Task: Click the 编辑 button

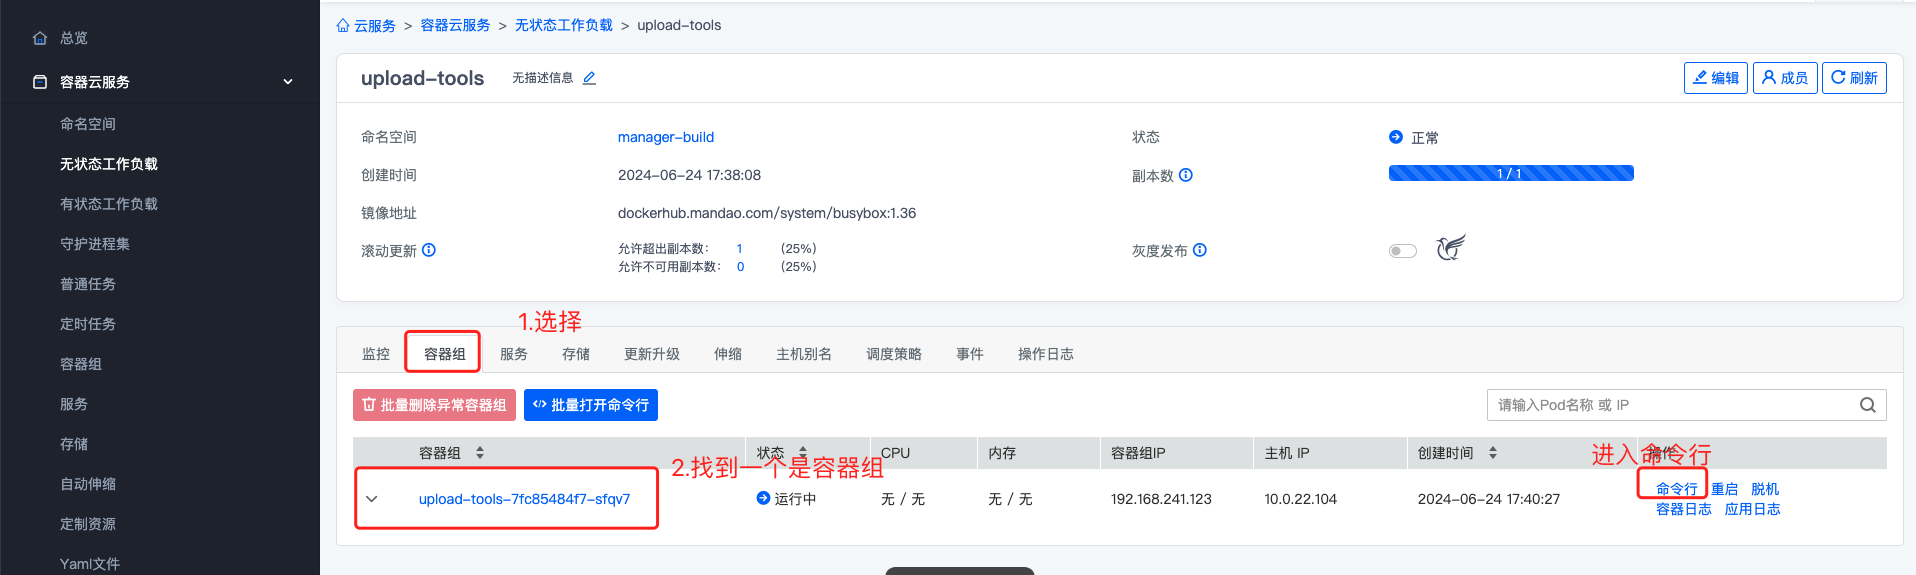Action: (x=1716, y=77)
